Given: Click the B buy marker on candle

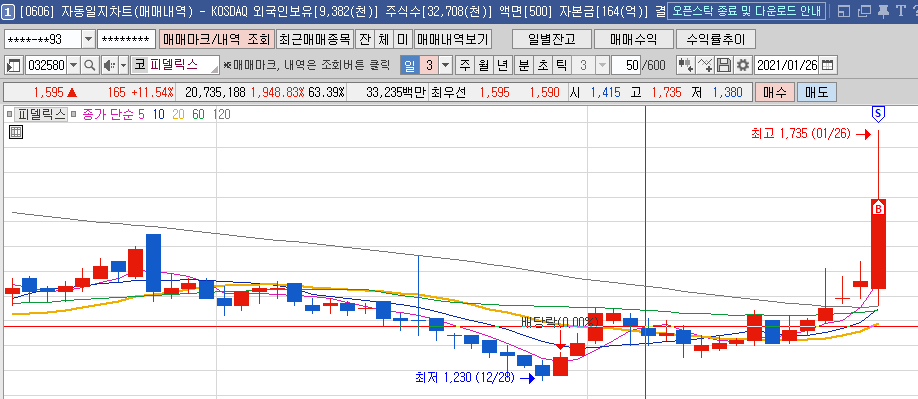Looking at the screenshot, I should point(878,208).
